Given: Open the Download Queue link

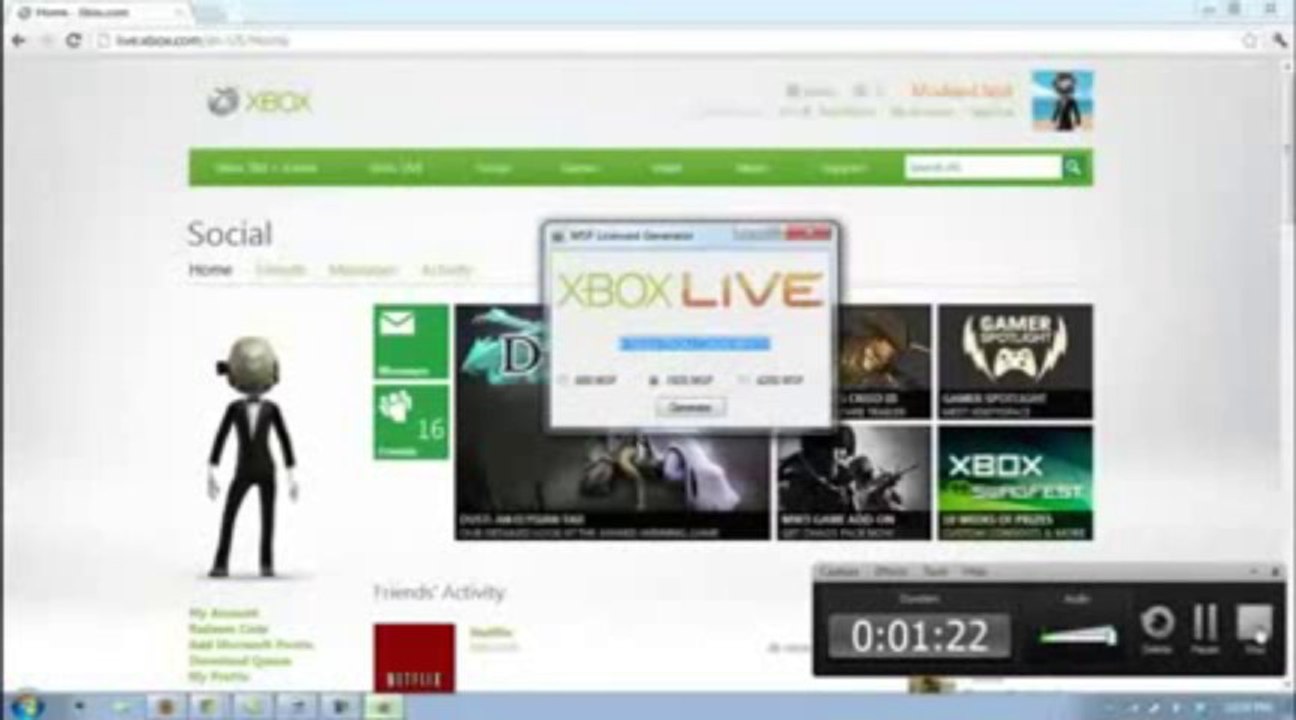Looking at the screenshot, I should [240, 661].
